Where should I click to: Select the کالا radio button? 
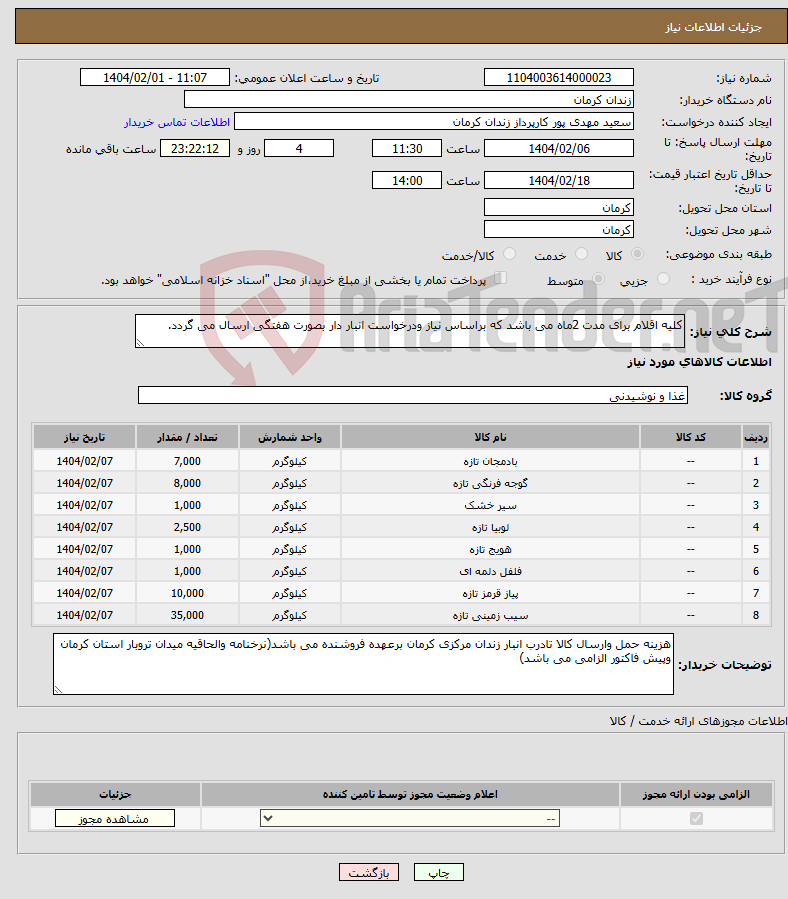pos(637,254)
